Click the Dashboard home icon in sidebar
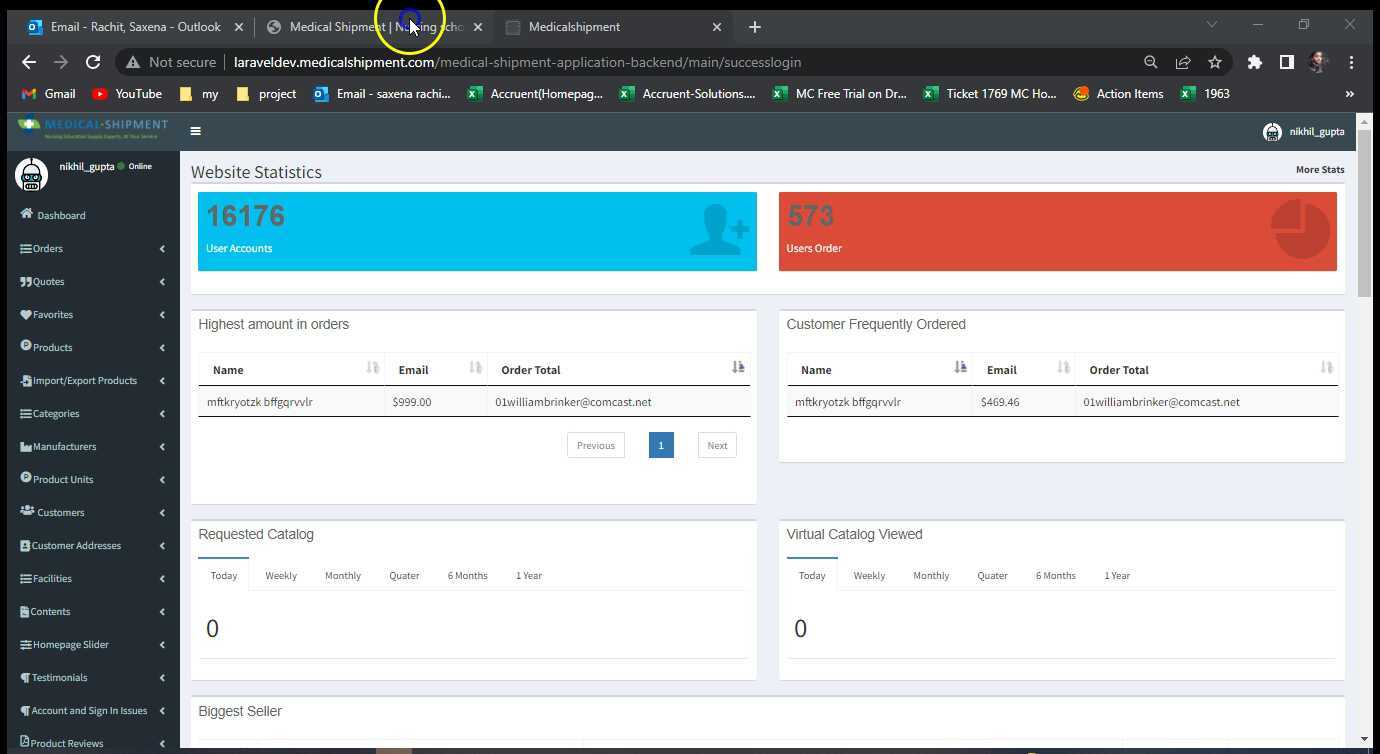The height and width of the screenshot is (754, 1380). tap(27, 215)
